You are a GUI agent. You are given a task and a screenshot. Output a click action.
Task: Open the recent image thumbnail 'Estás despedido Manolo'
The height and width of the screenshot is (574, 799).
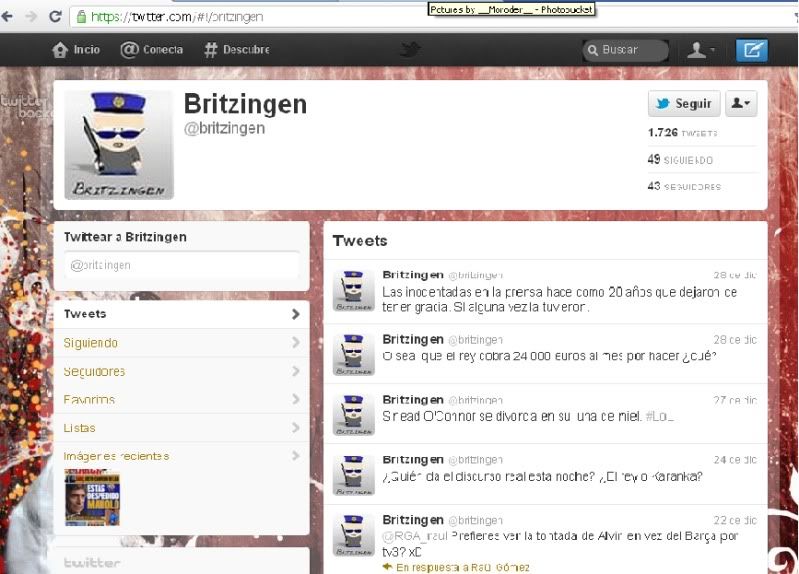(x=92, y=498)
